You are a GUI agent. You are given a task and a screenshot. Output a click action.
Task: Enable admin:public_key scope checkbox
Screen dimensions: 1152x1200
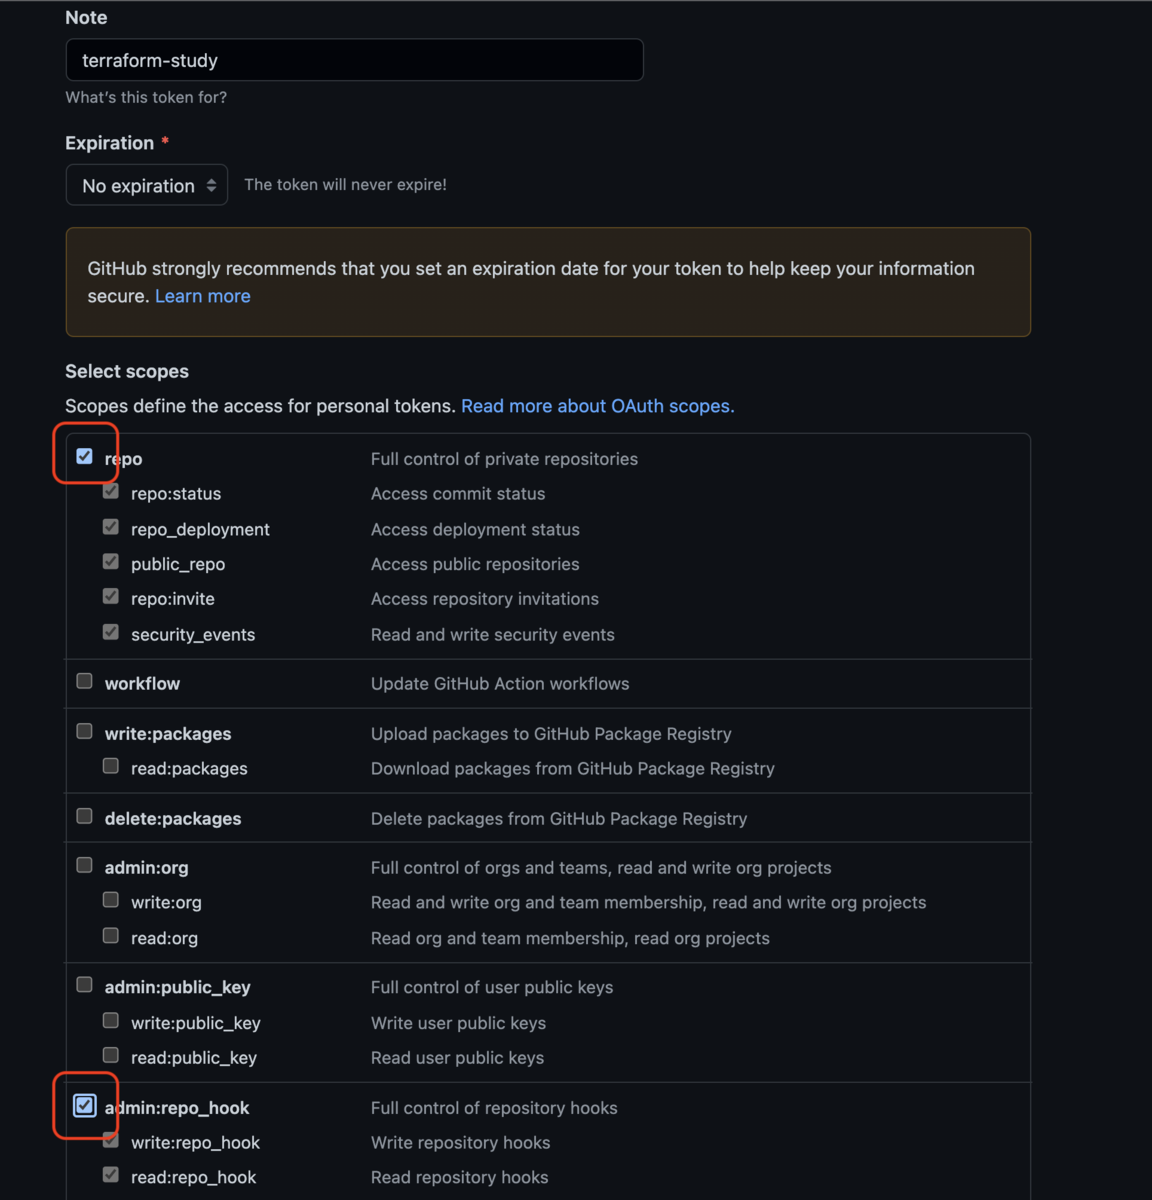(x=85, y=985)
